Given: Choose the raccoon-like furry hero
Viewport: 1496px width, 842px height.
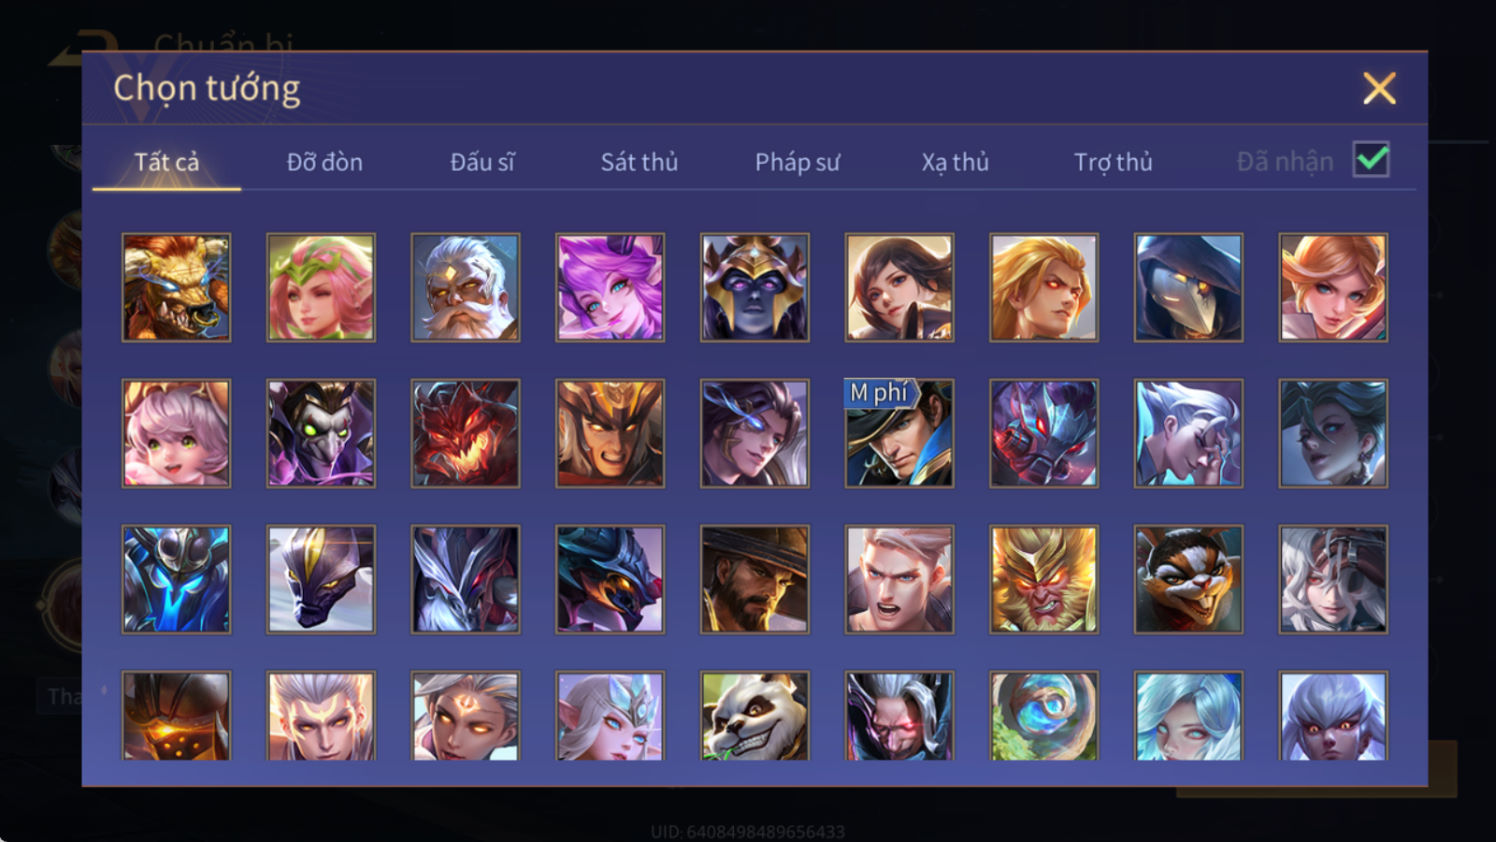Looking at the screenshot, I should (x=1188, y=579).
